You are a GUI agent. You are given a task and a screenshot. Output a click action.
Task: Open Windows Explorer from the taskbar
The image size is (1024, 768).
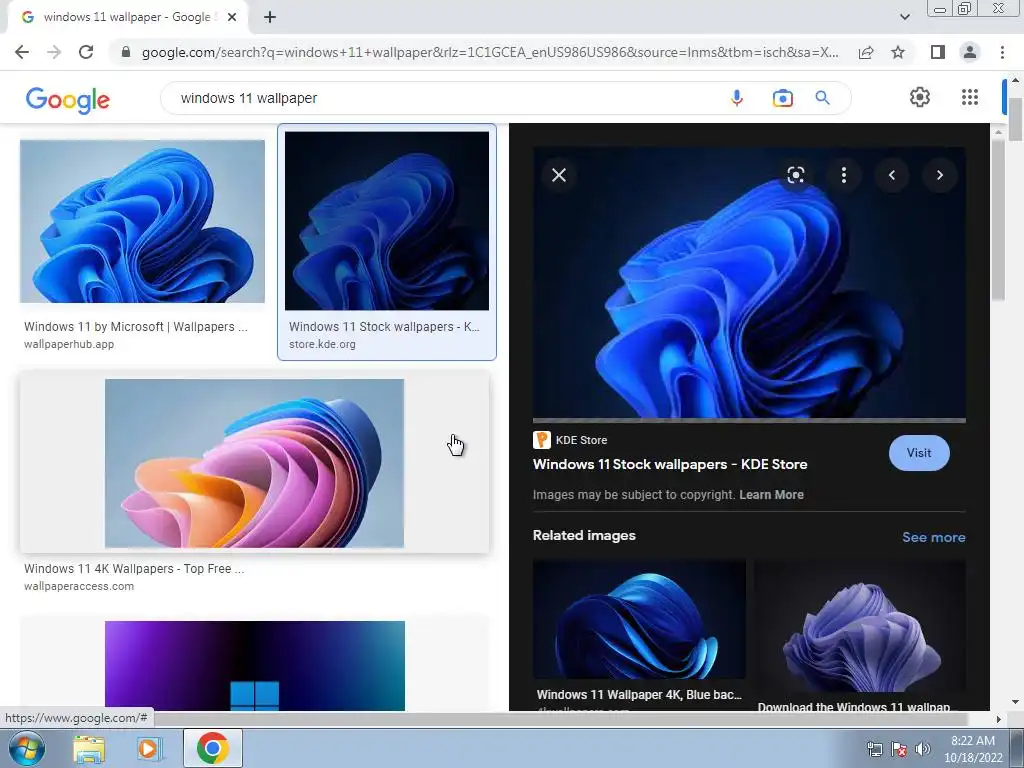tap(89, 748)
